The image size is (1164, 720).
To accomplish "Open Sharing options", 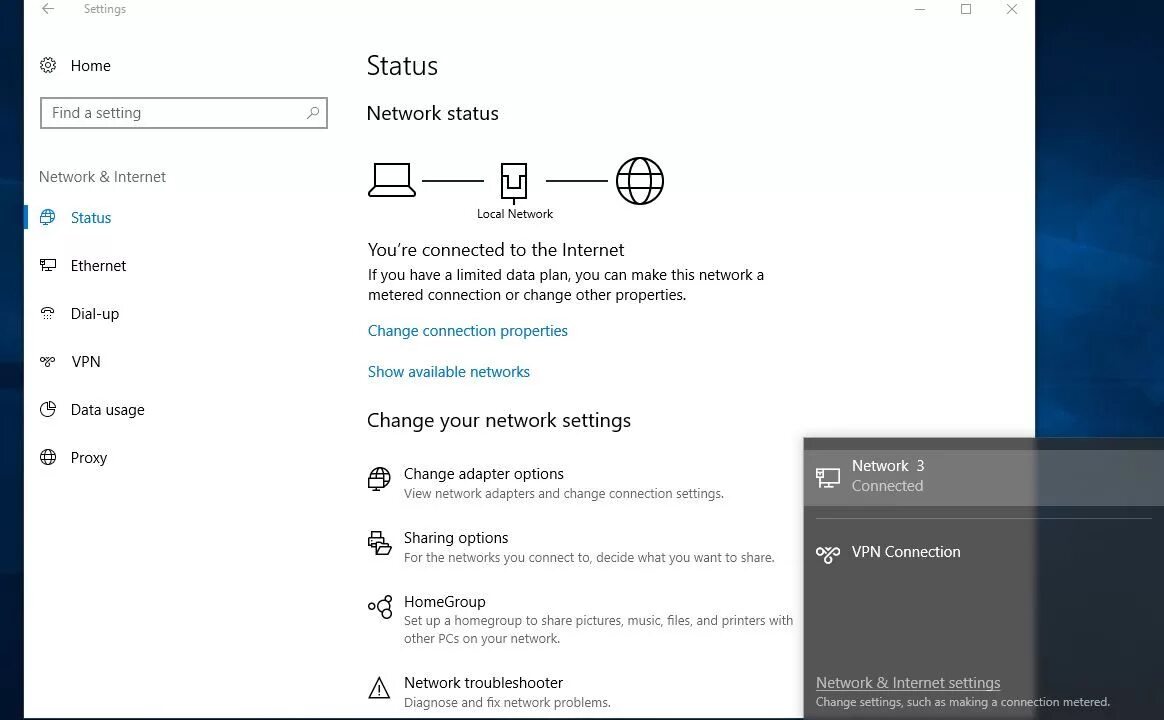I will (x=456, y=537).
